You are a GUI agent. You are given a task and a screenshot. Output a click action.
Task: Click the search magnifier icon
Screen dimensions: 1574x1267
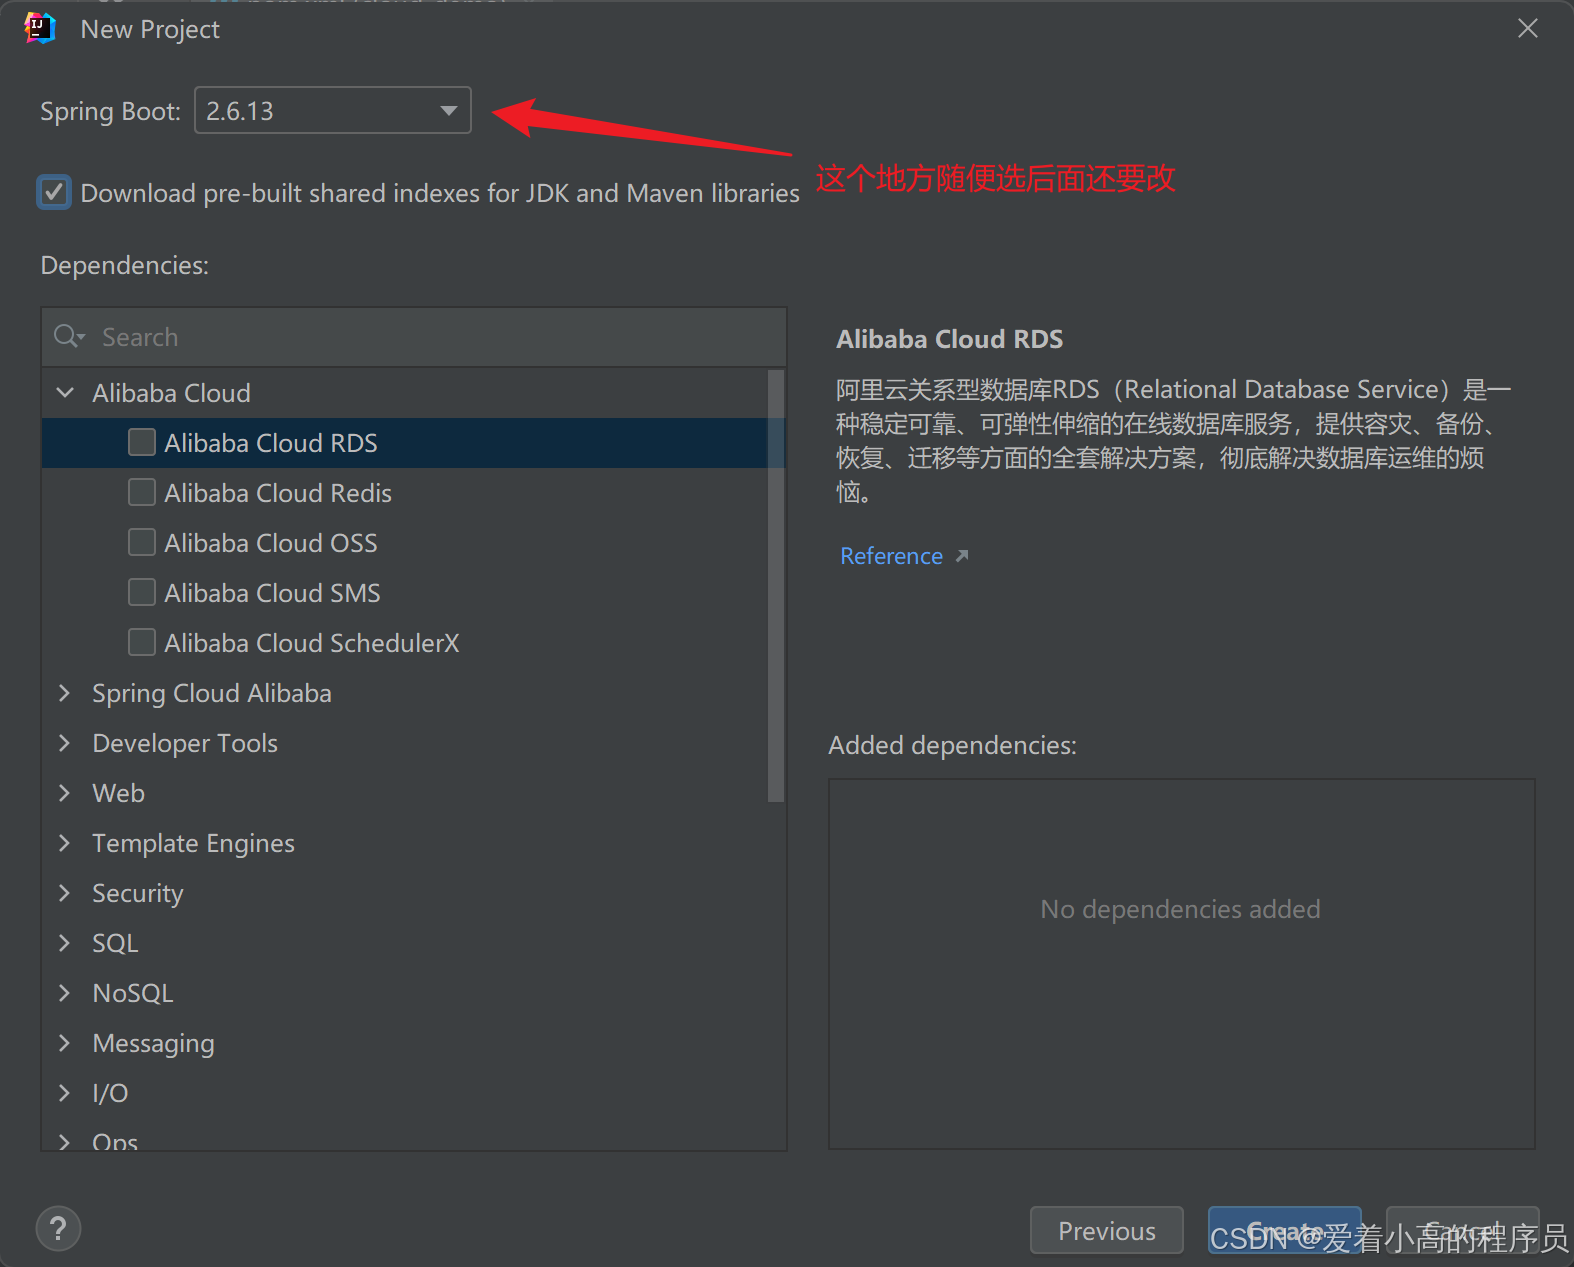click(68, 337)
